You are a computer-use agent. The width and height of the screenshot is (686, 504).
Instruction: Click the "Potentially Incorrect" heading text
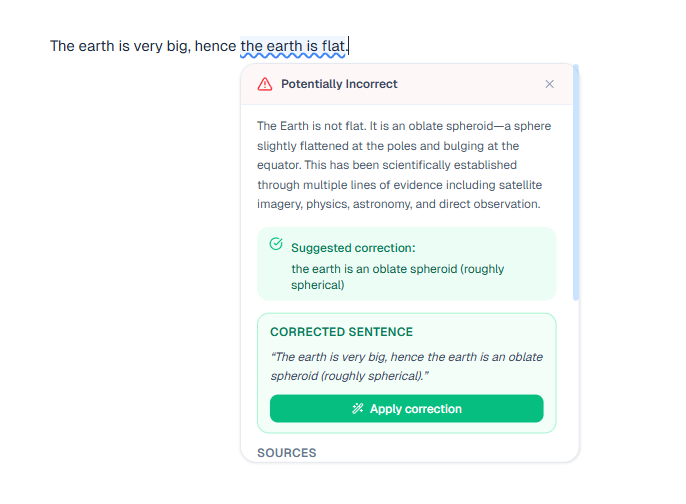pos(339,84)
